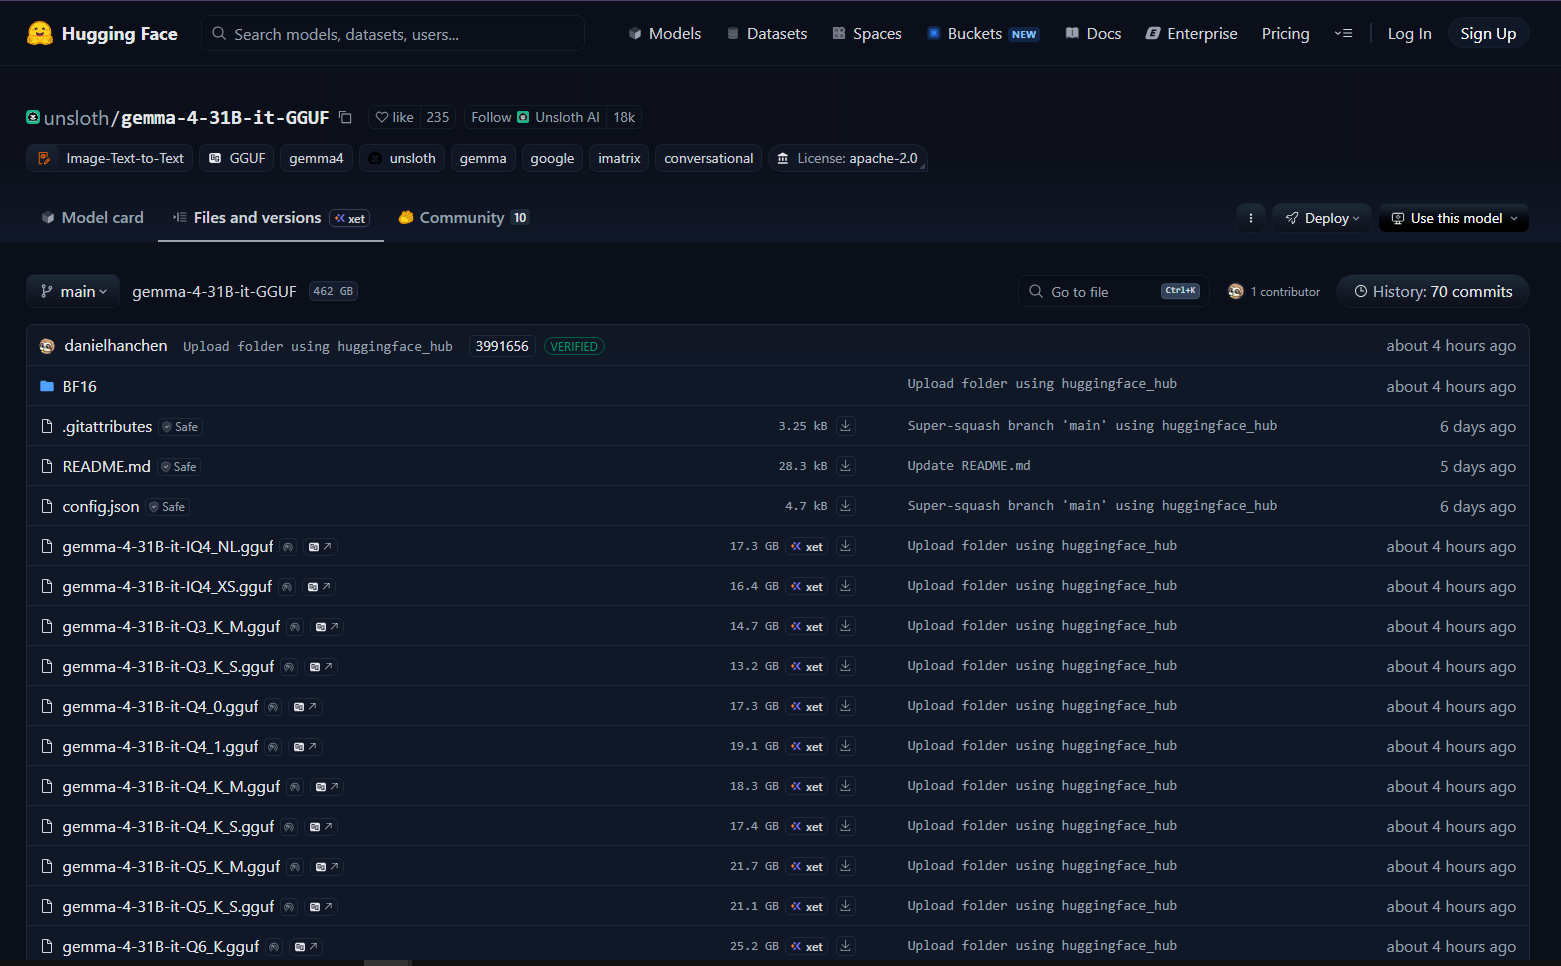Click the Log In link
This screenshot has height=966, width=1561.
tap(1409, 33)
